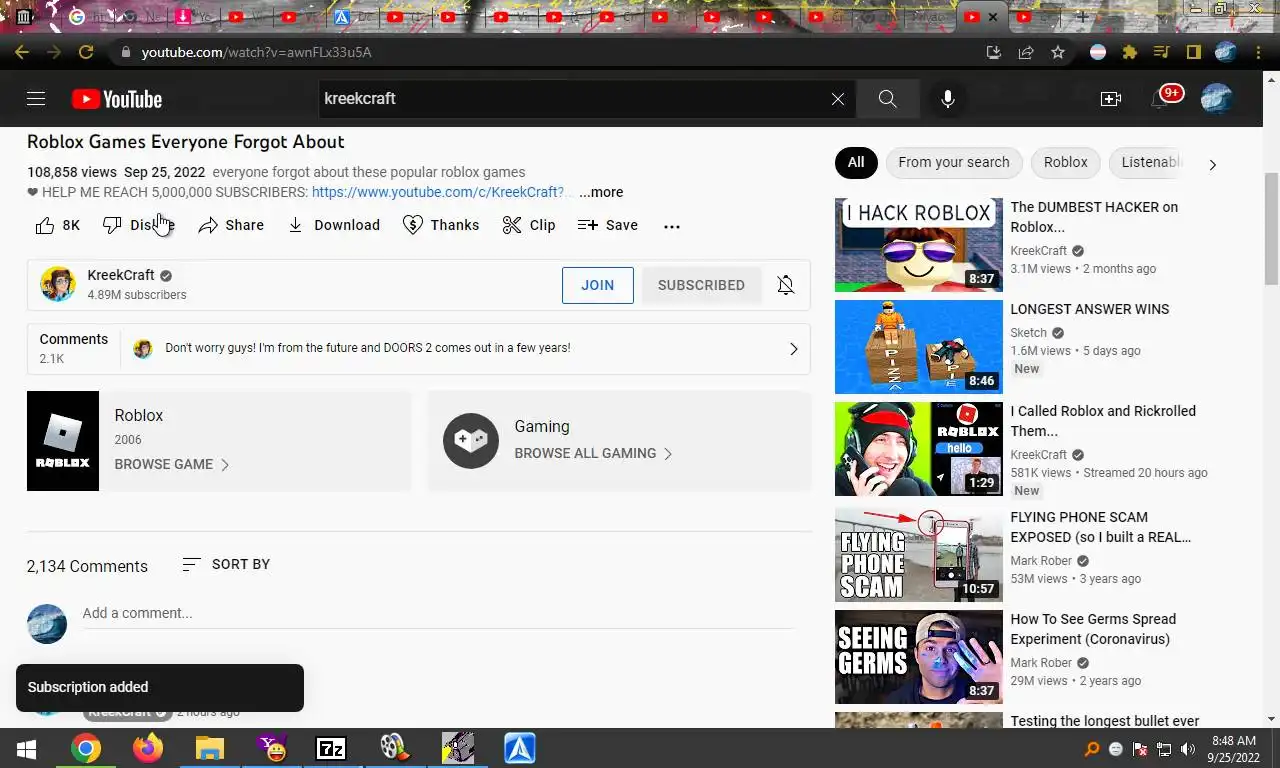Share this video

point(231,225)
